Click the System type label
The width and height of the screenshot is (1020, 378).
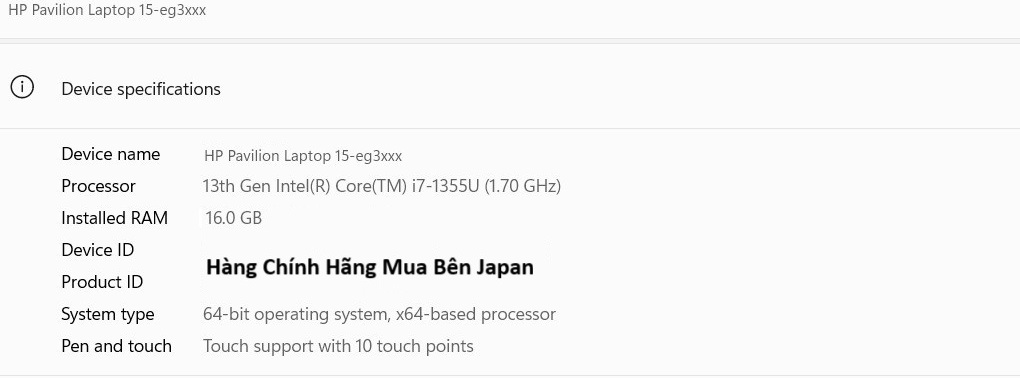click(108, 314)
